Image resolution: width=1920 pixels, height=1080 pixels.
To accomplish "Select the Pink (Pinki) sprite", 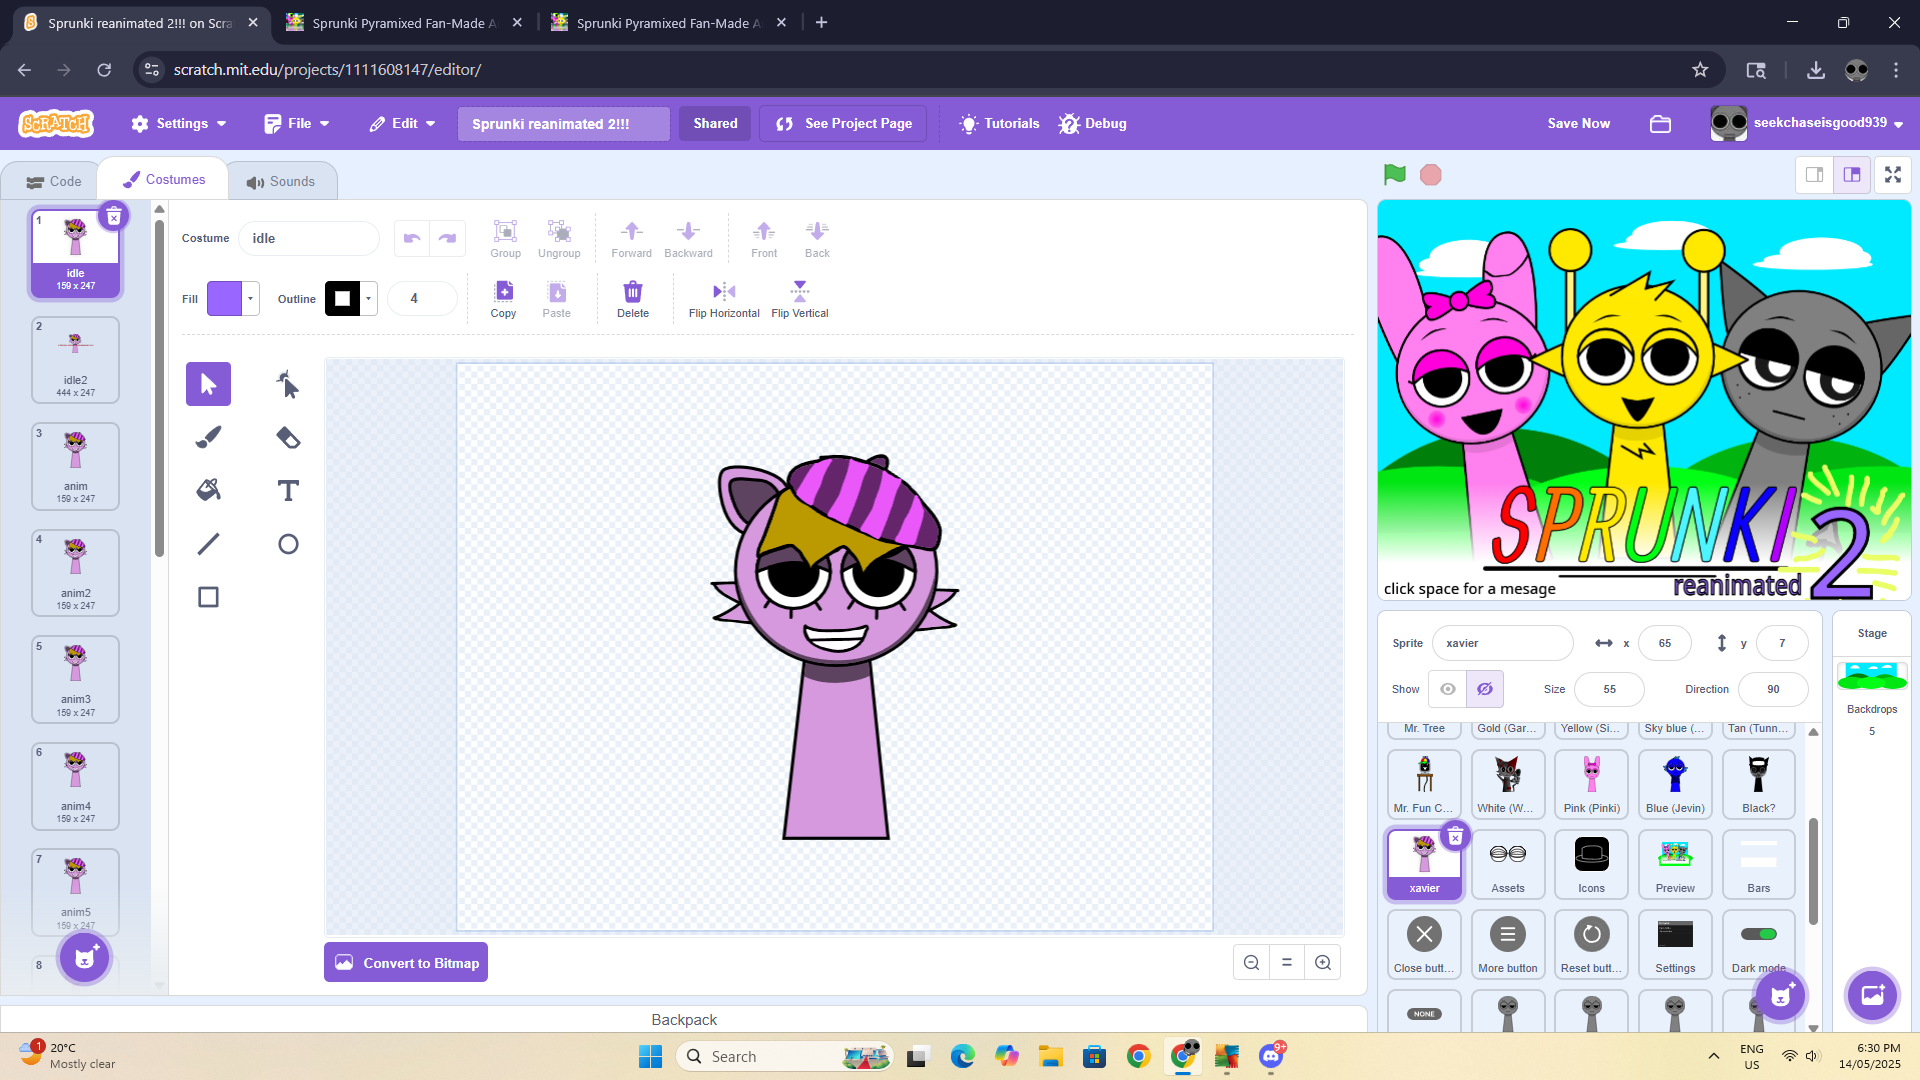I will coord(1591,785).
